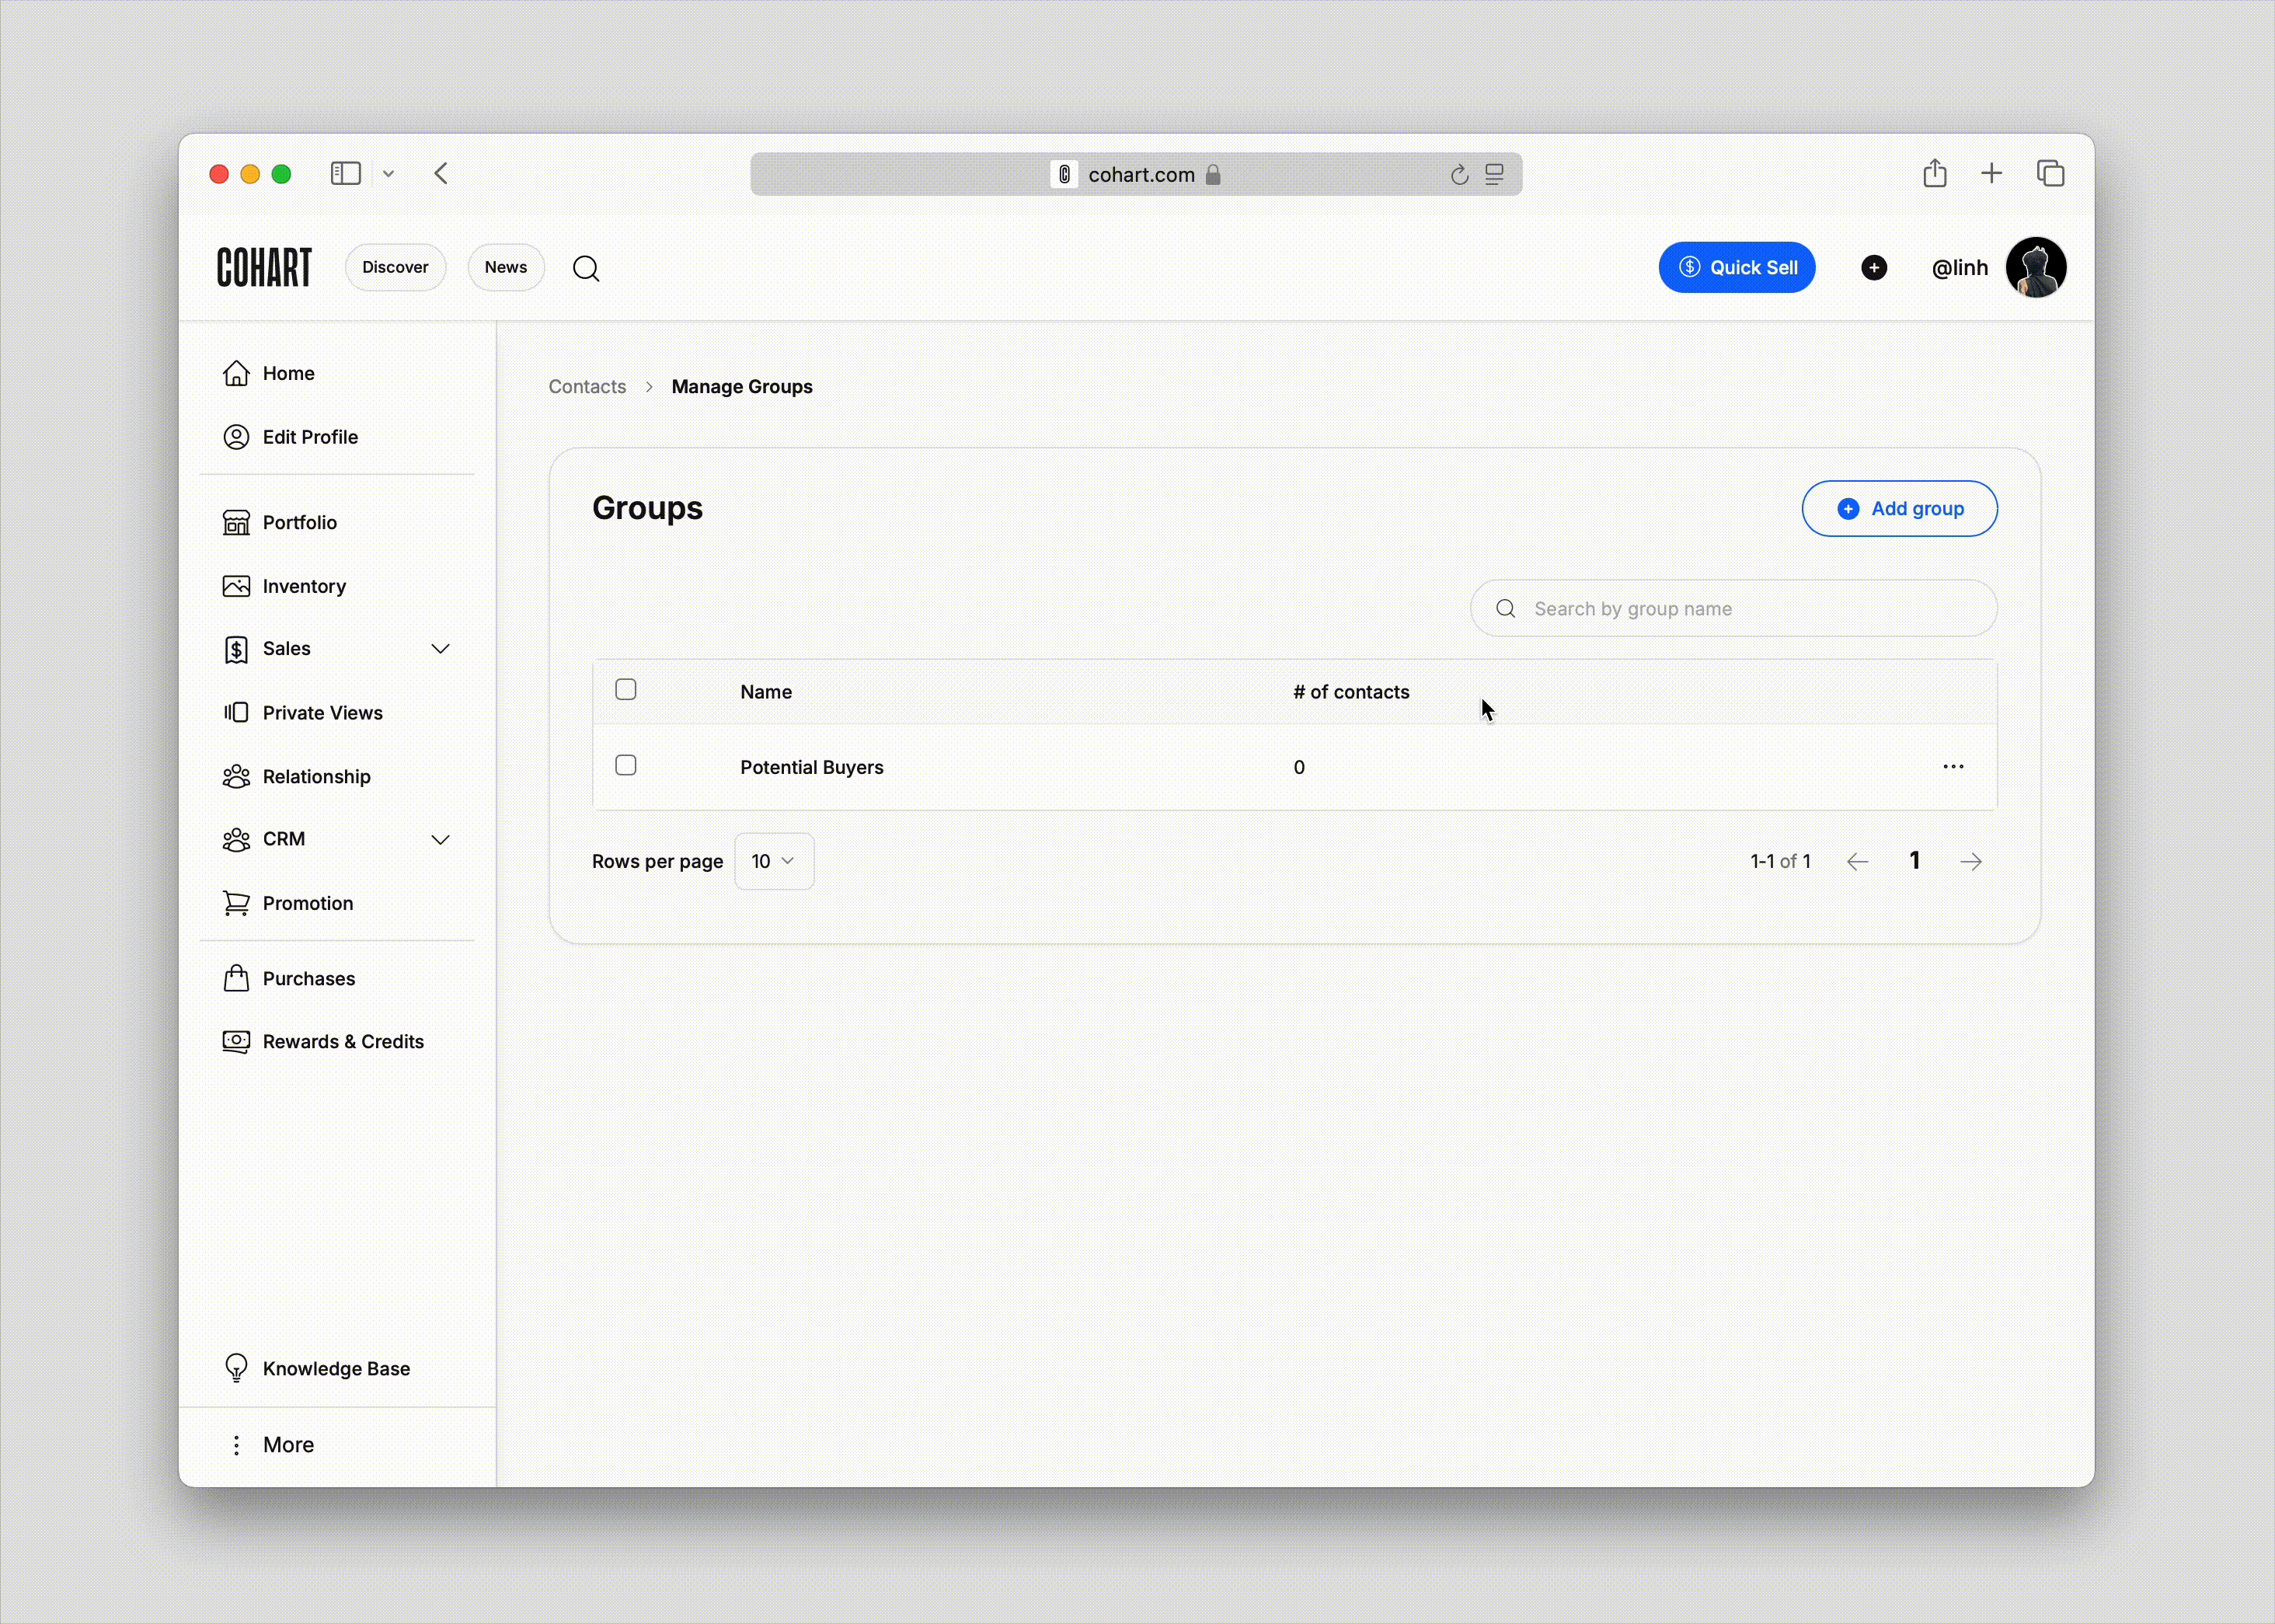Click the News pill button
The image size is (2275, 1624).
click(x=506, y=267)
